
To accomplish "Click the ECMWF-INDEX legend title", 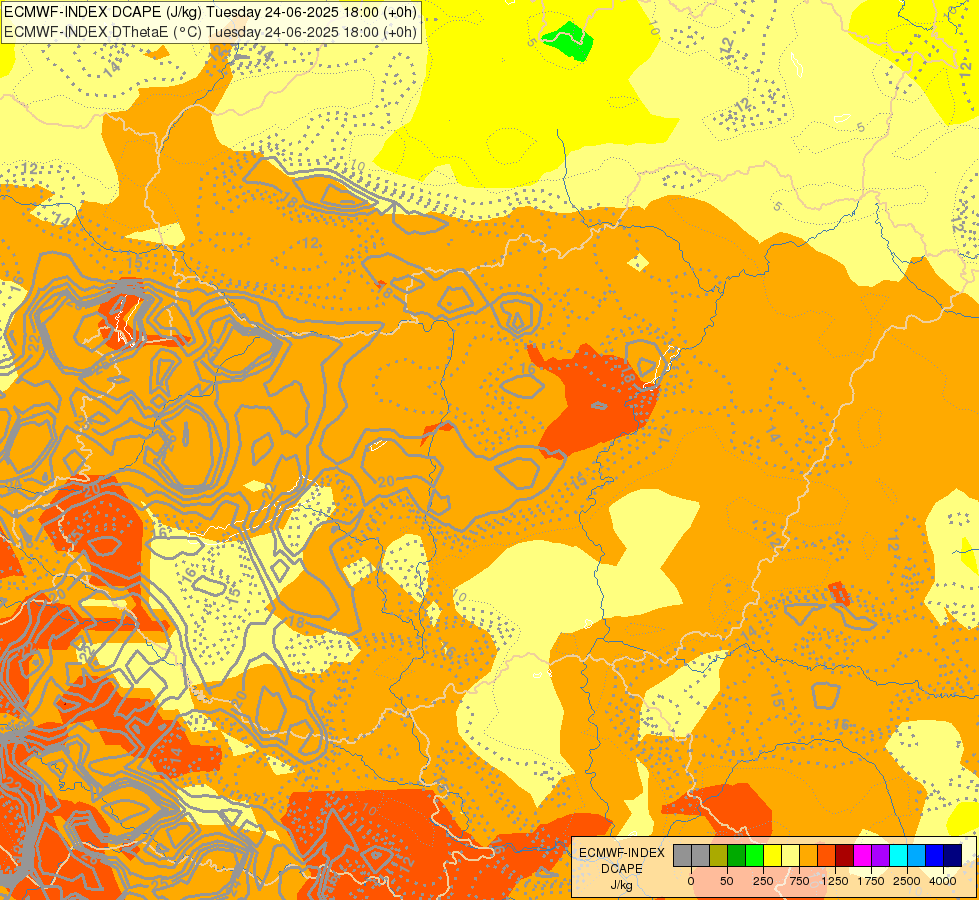I will pyautogui.click(x=622, y=853).
